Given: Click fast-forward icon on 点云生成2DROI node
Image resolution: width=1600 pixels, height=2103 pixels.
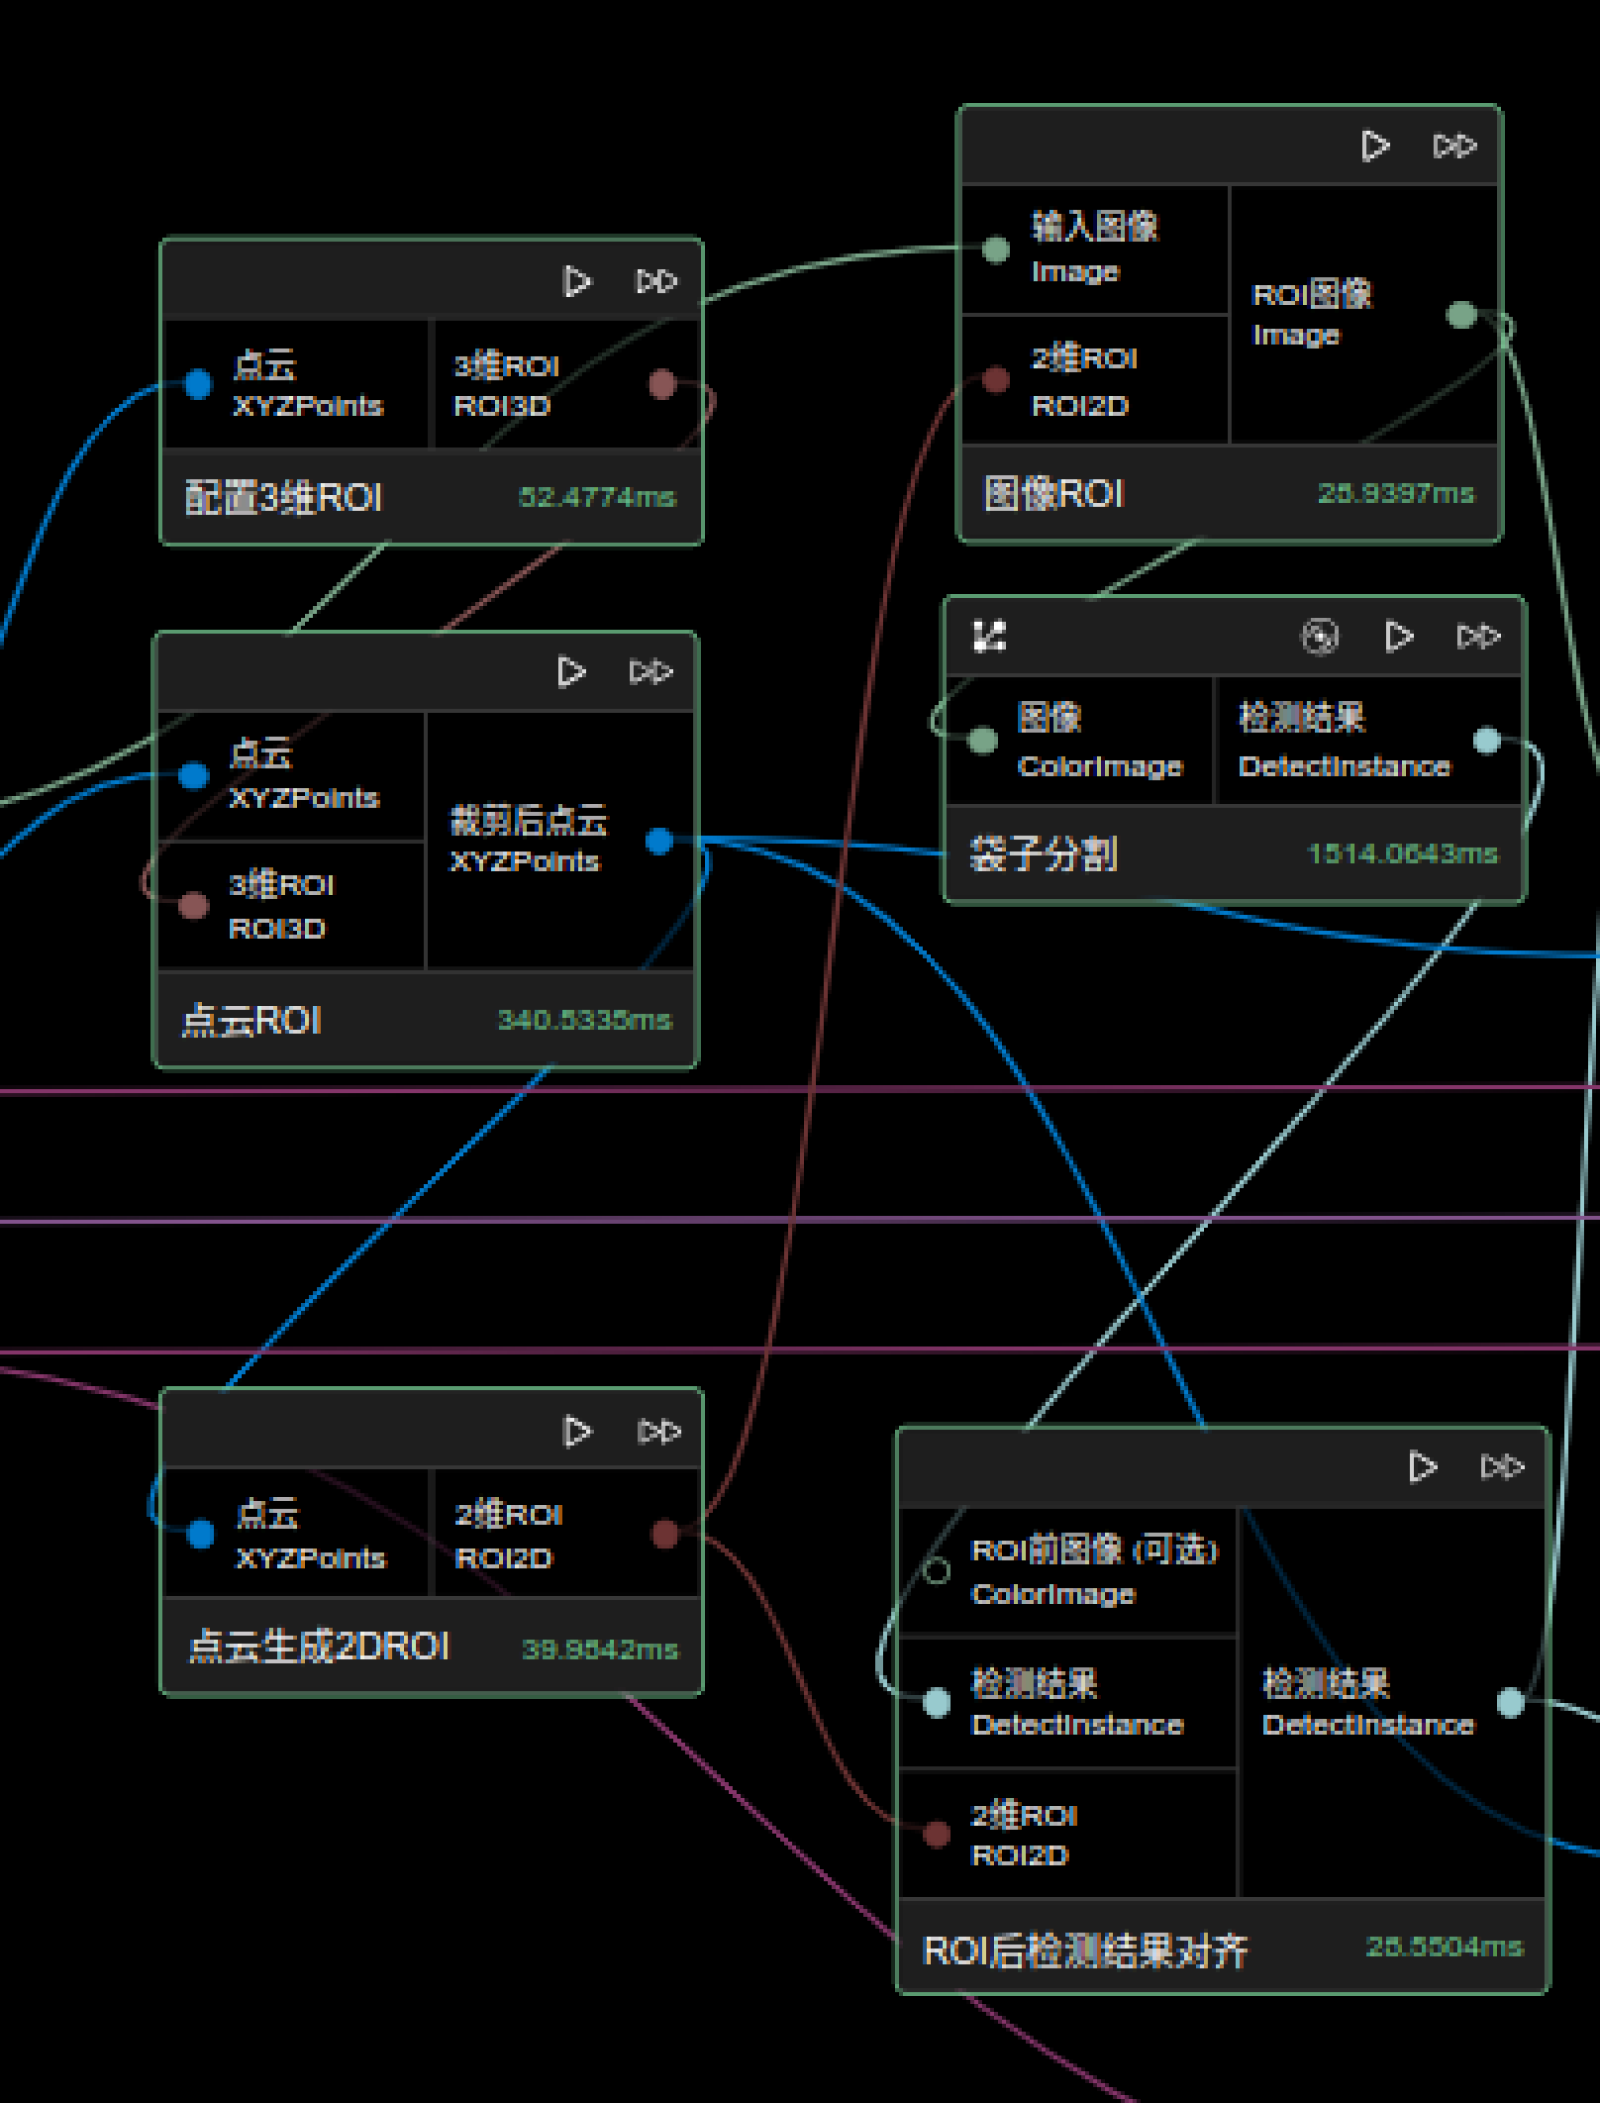Looking at the screenshot, I should pos(659,1432).
